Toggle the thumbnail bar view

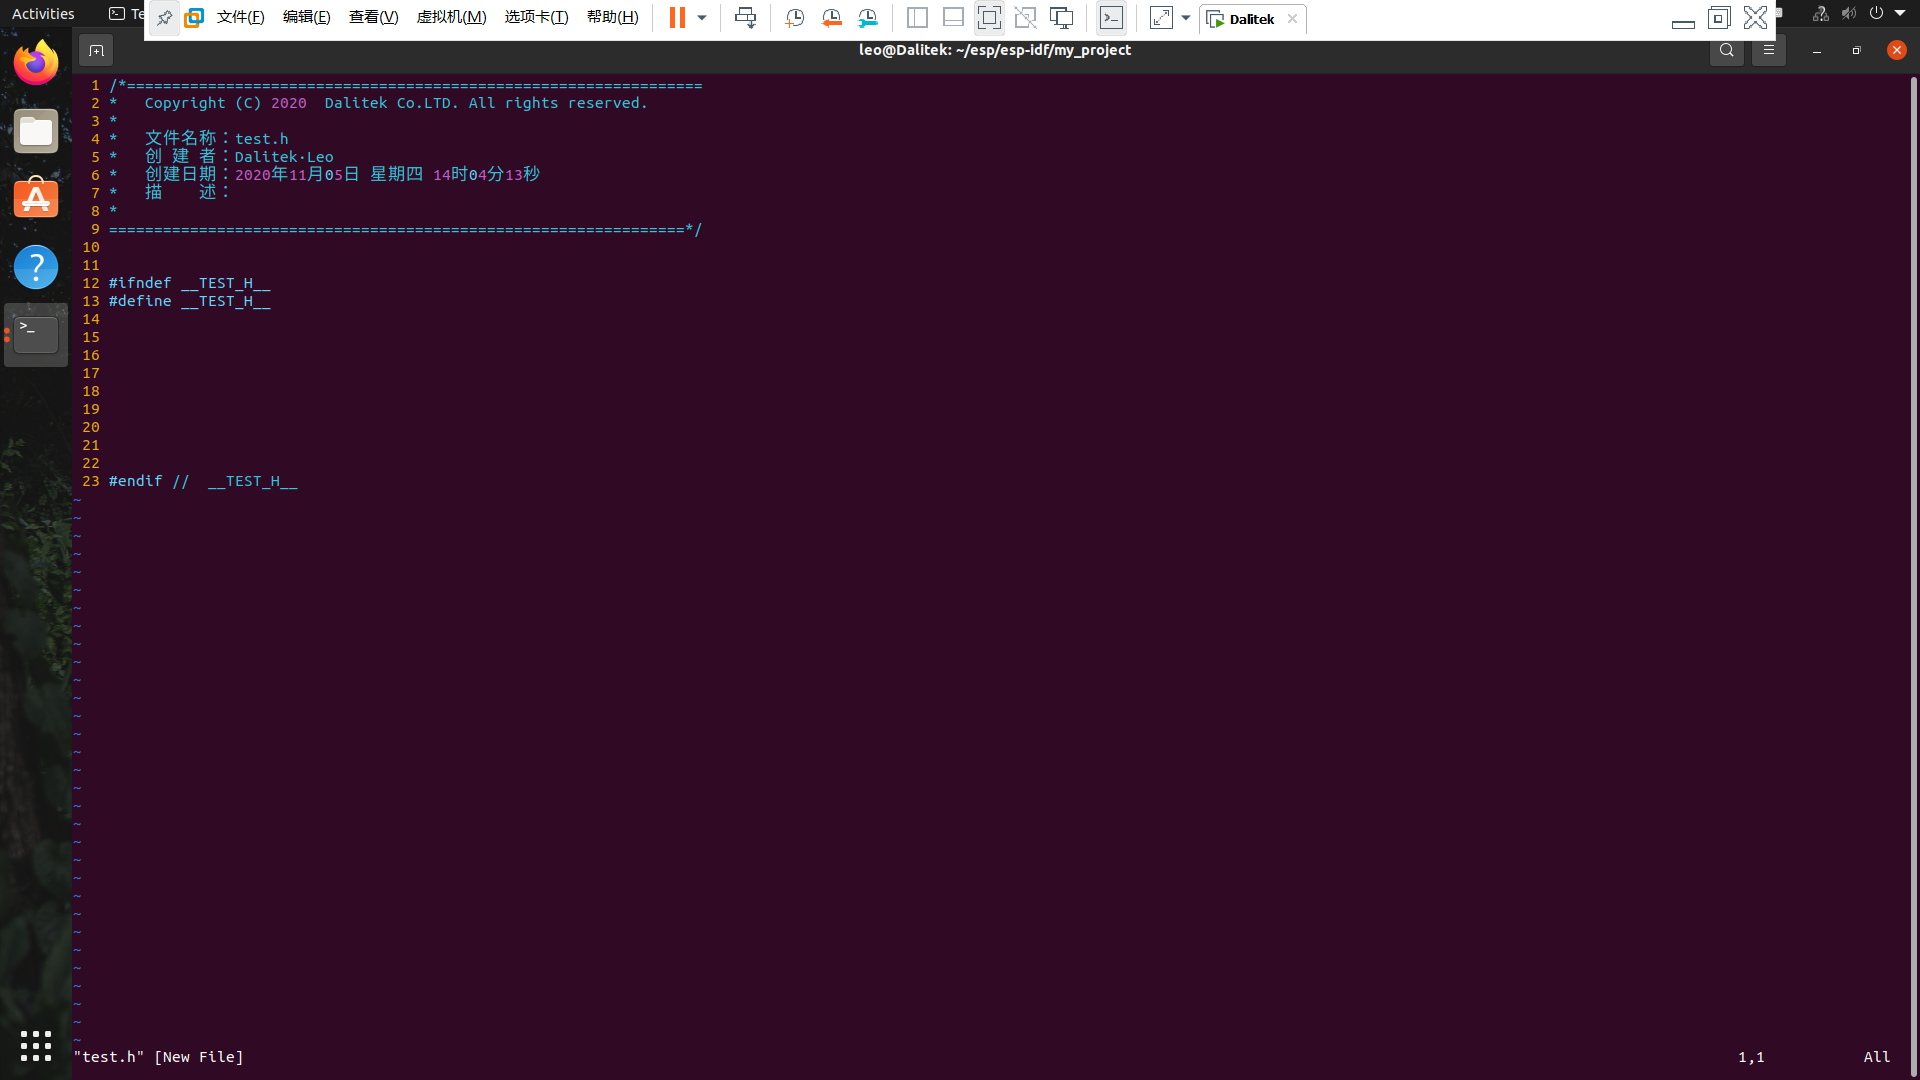[953, 18]
